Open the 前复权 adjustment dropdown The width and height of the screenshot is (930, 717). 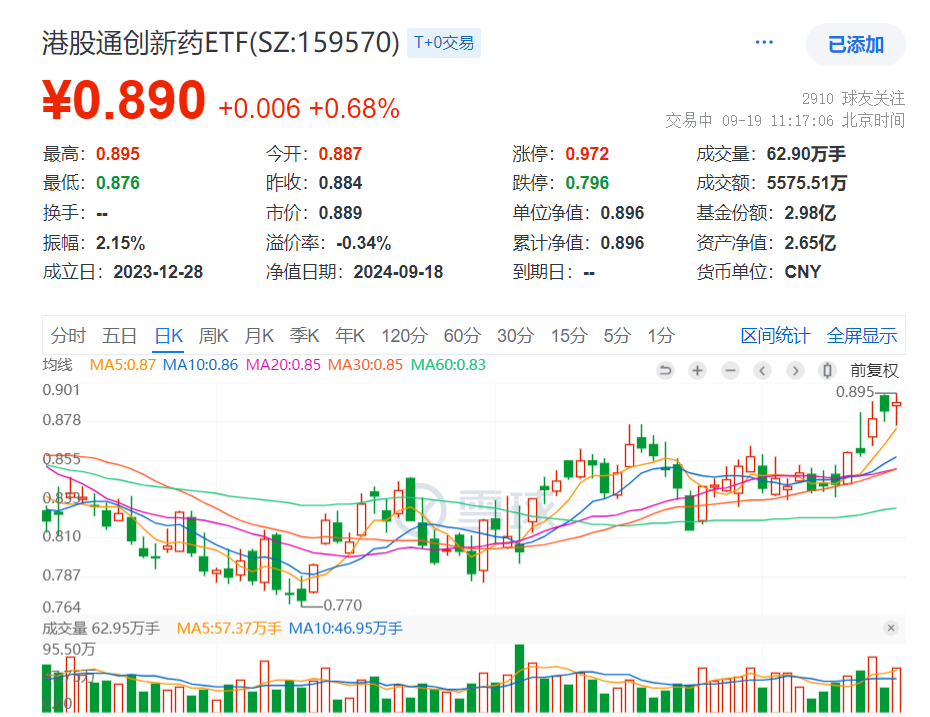pos(874,371)
